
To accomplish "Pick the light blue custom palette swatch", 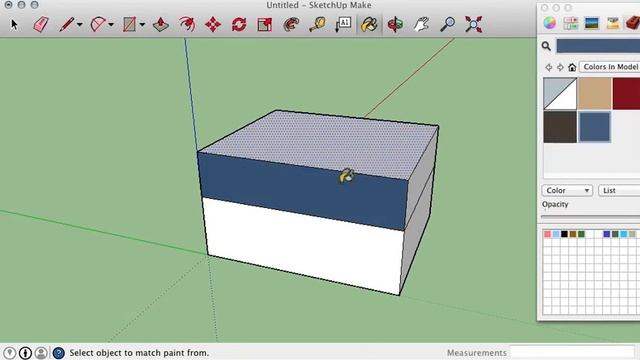I will [x=556, y=234].
